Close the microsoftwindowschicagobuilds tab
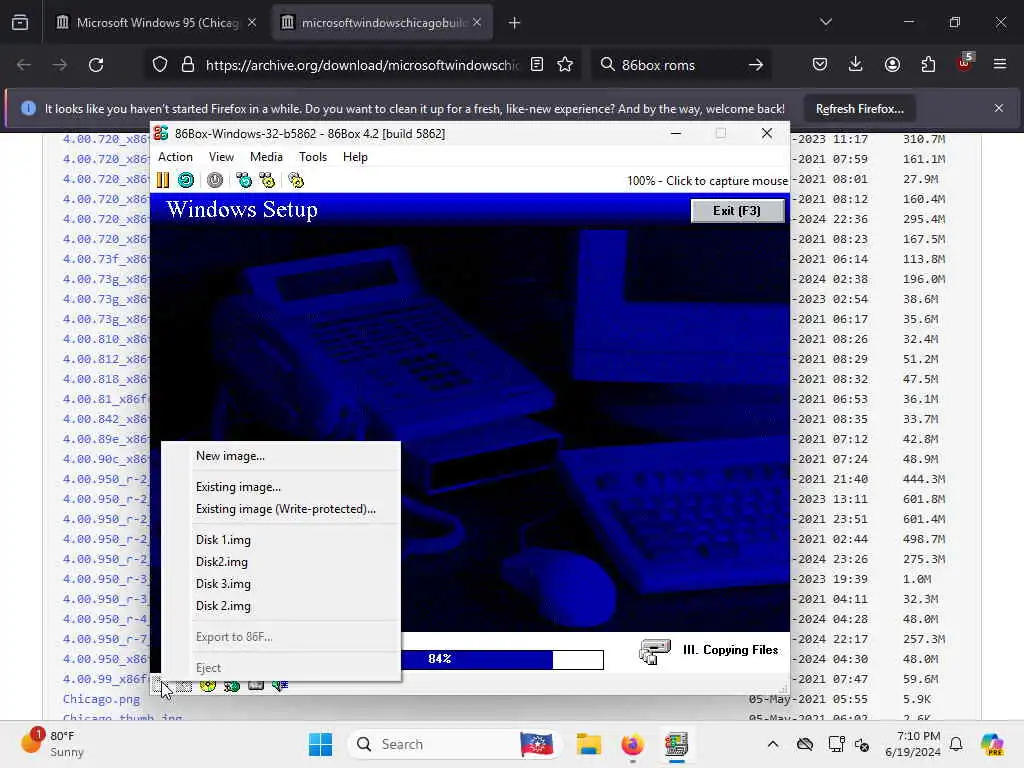The image size is (1024, 768). pyautogui.click(x=477, y=22)
